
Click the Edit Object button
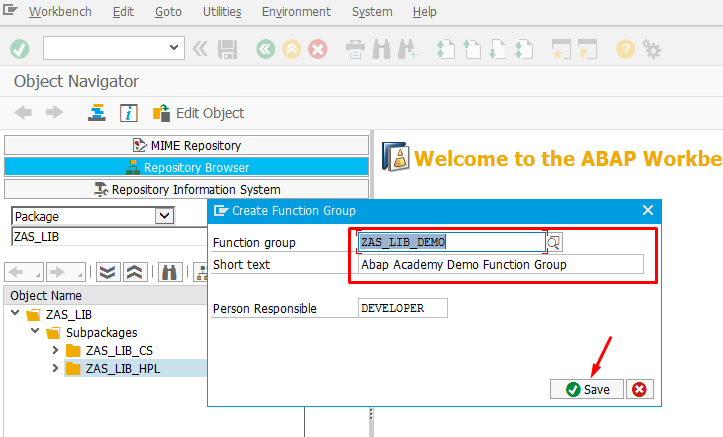(x=198, y=113)
